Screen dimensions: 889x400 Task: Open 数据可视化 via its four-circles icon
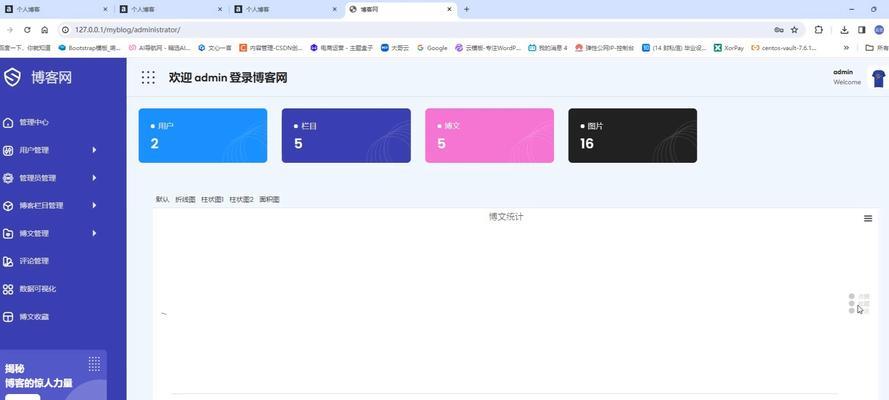(x=8, y=289)
